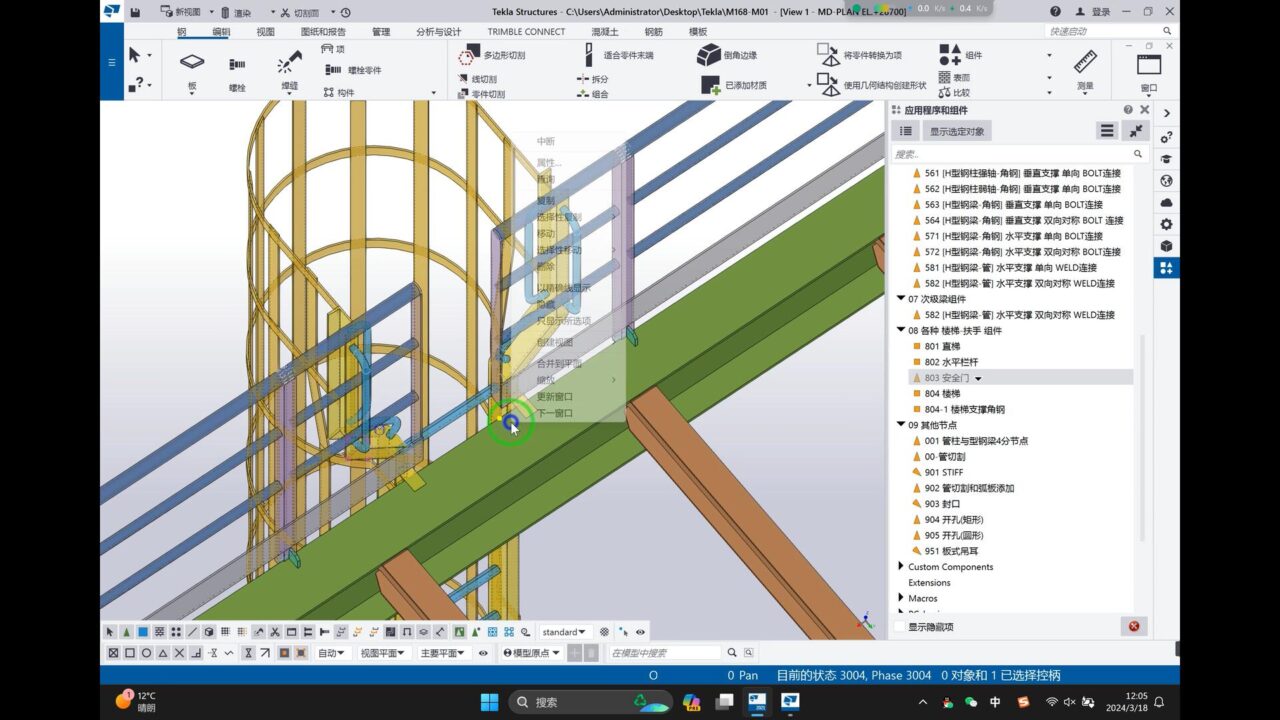The image size is (1280, 720).
Task: Click the 多边形切割 polygon cut tool
Action: 491,56
